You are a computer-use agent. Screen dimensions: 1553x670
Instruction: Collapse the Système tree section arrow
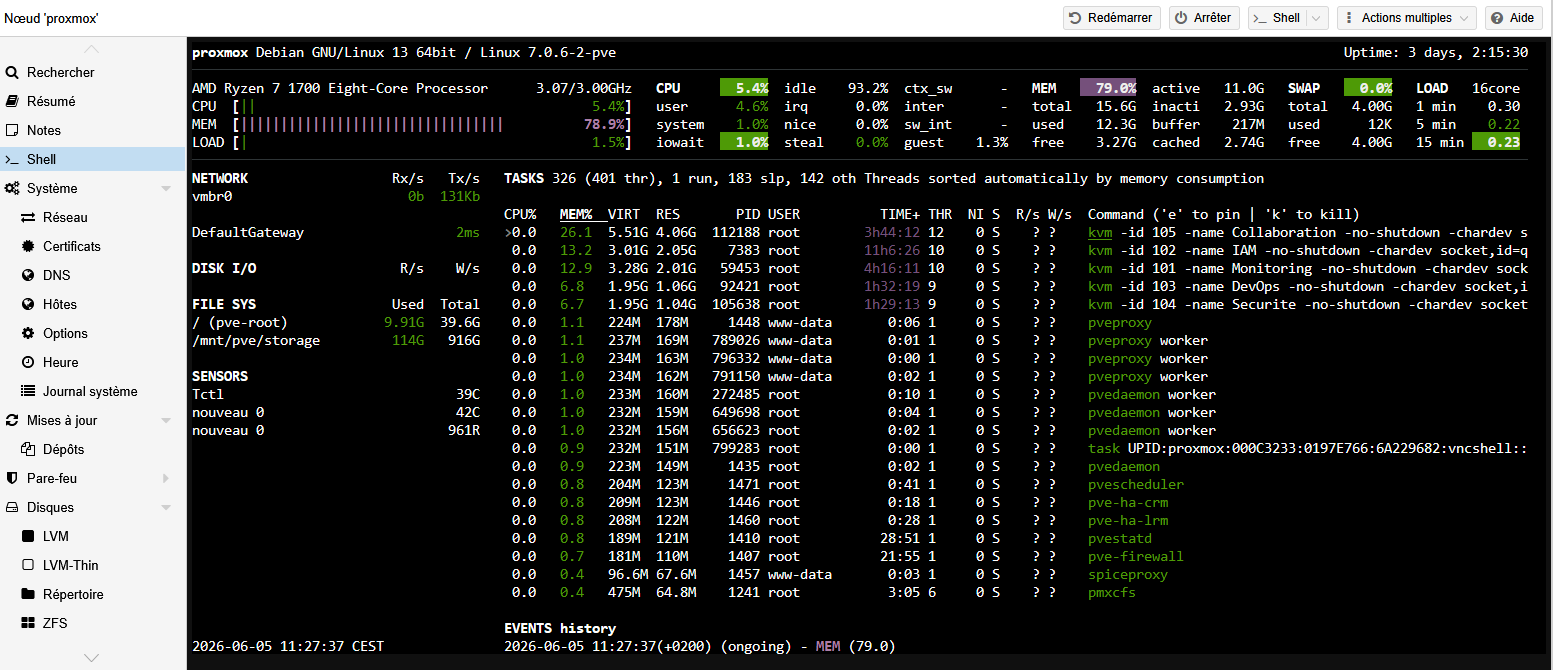click(166, 188)
